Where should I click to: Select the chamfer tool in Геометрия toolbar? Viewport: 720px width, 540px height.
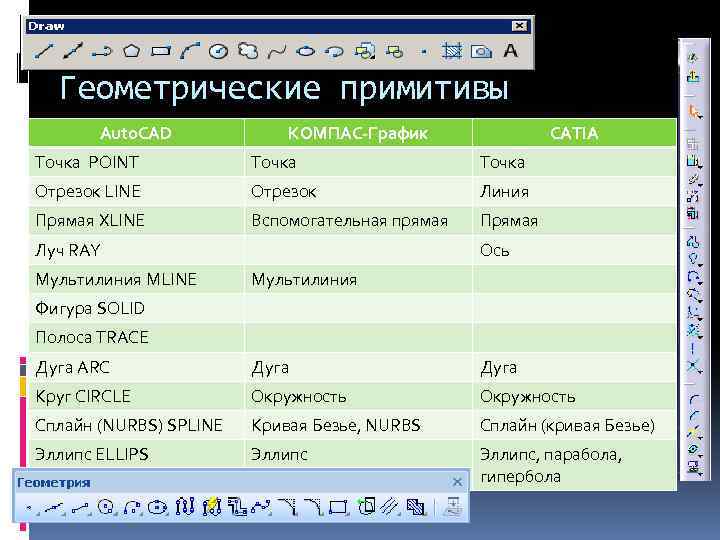click(x=288, y=506)
